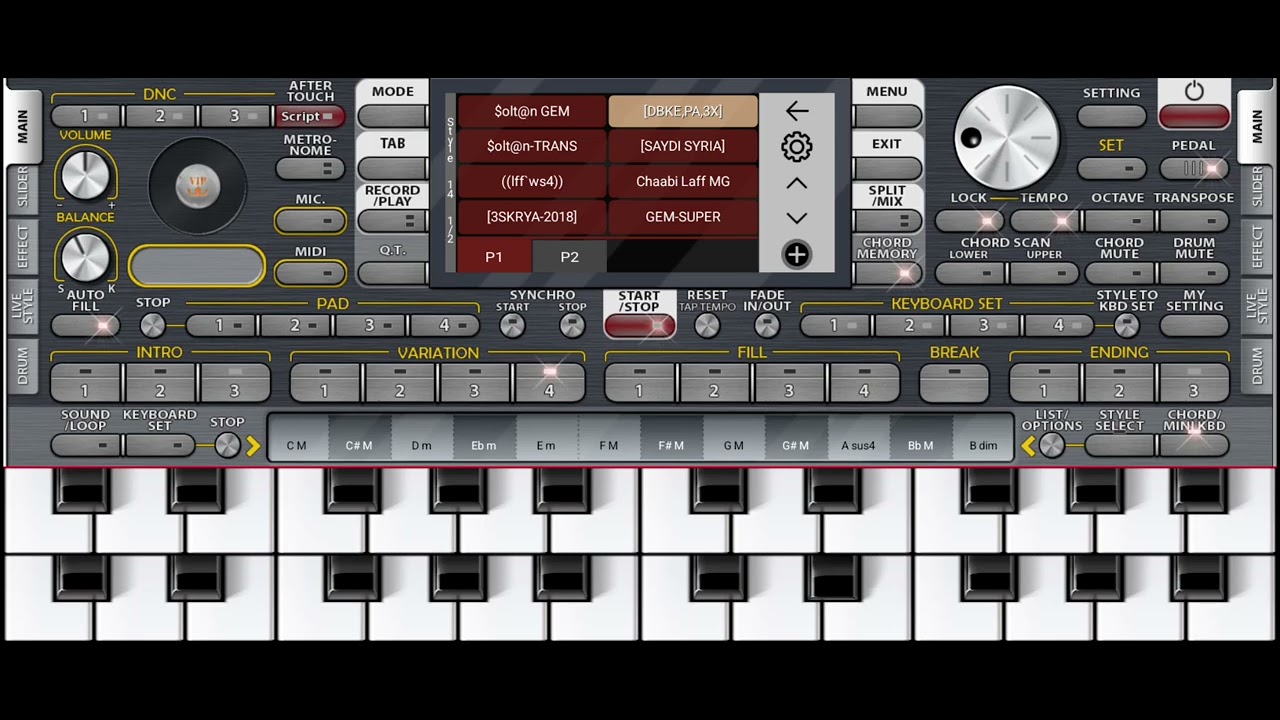Tap the A sus4 chord in chord strip

click(x=858, y=440)
